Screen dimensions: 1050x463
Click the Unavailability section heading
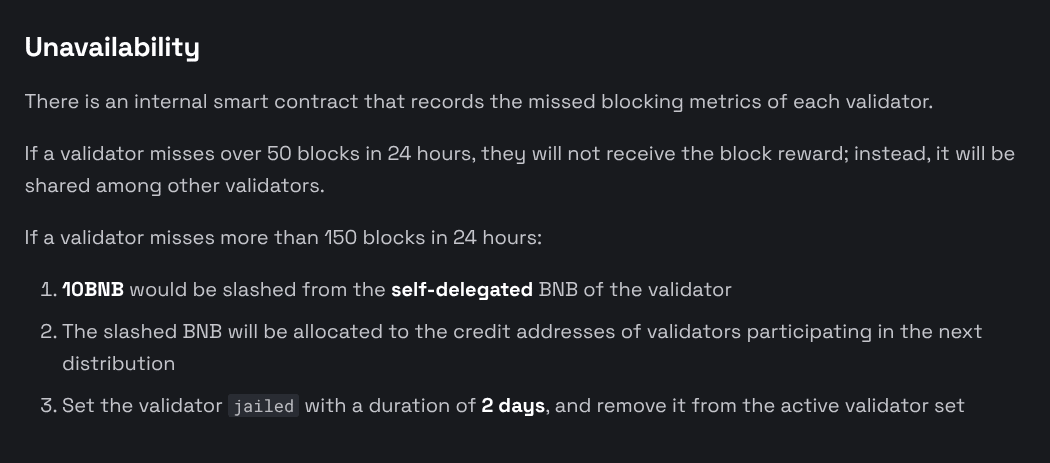tap(112, 48)
